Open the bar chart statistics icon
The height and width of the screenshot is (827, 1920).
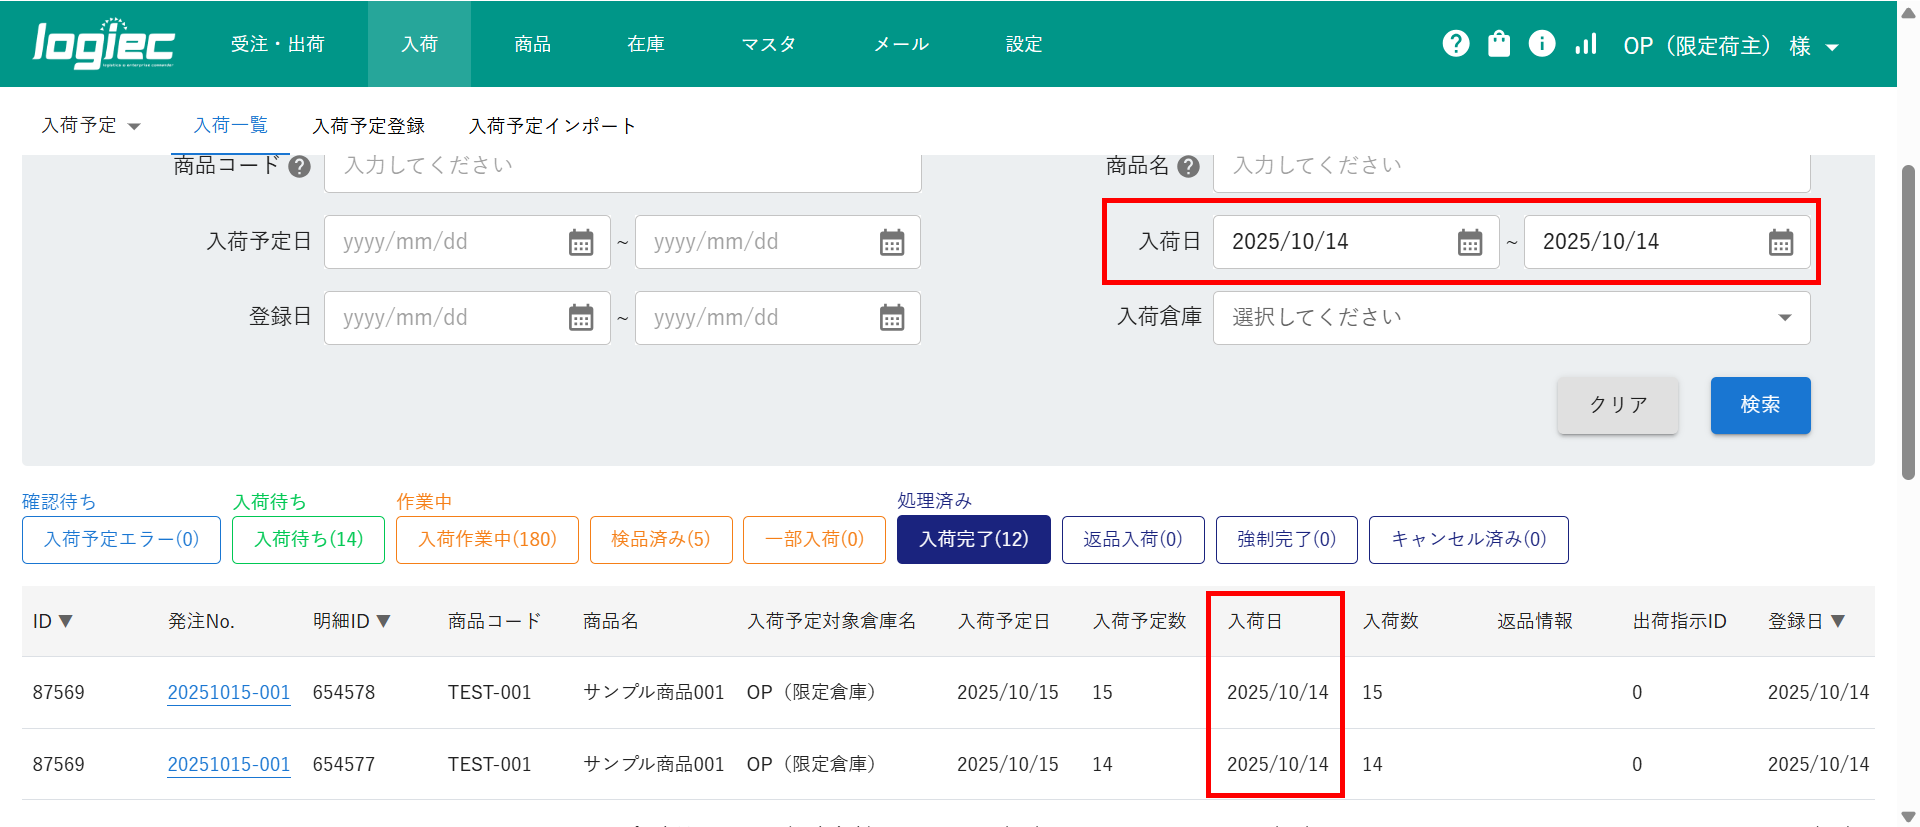pos(1586,44)
